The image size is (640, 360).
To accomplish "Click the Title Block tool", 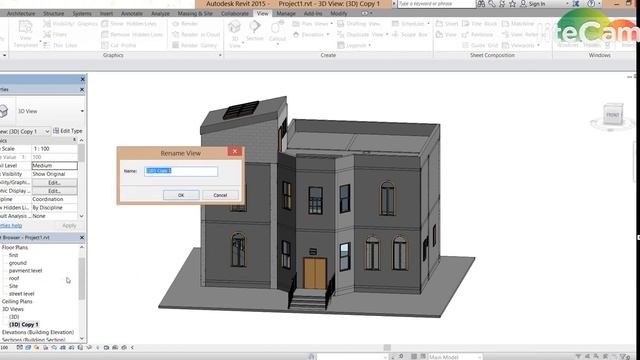I will pos(480,24).
